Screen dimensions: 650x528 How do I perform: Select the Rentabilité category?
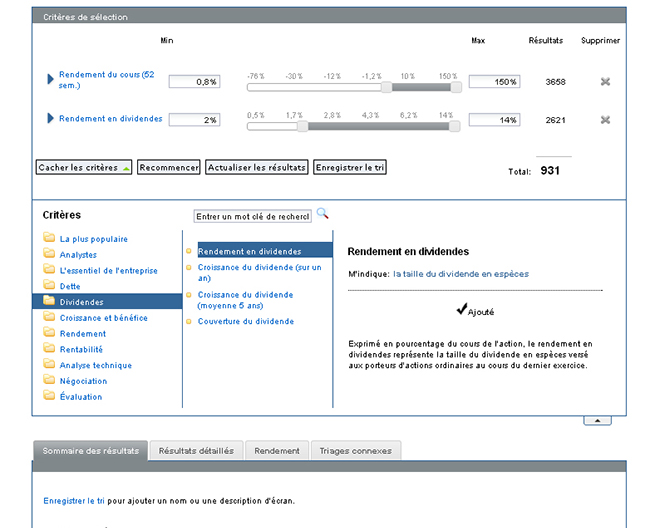pyautogui.click(x=81, y=349)
